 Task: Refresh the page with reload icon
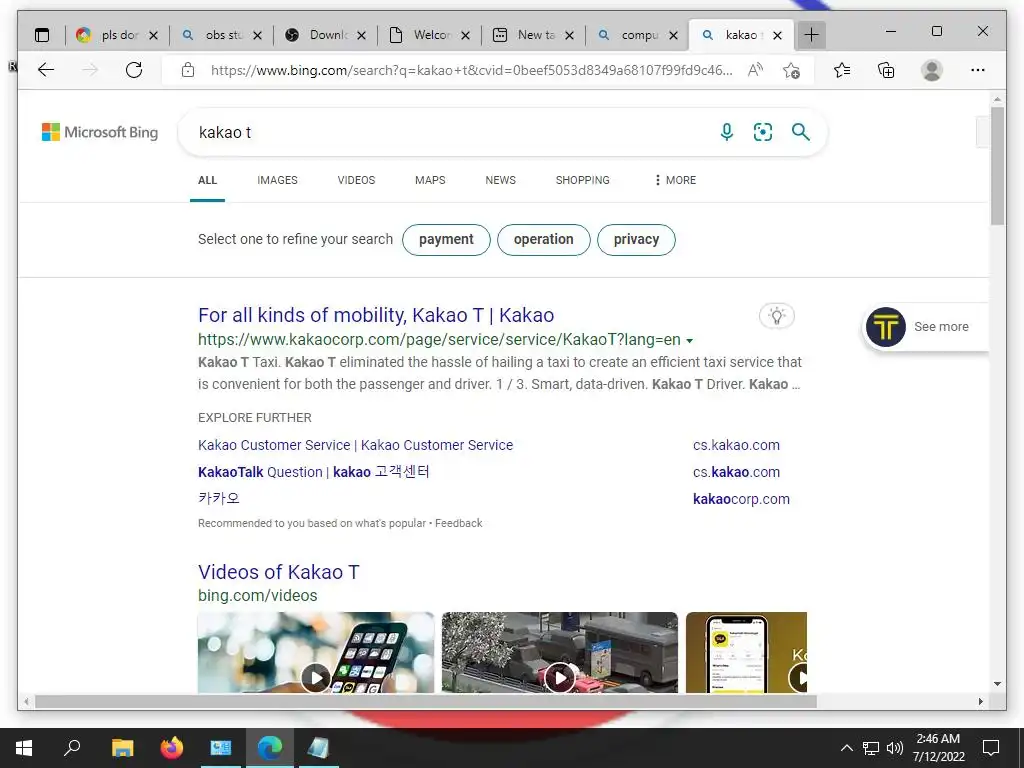point(134,70)
